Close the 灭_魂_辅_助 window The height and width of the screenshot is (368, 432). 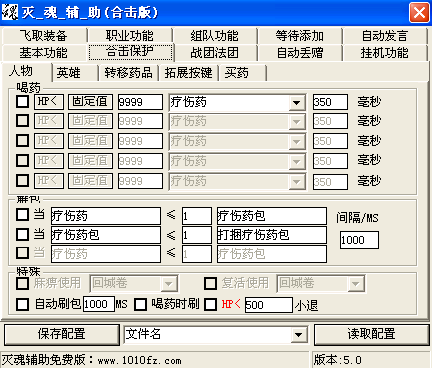coord(419,13)
